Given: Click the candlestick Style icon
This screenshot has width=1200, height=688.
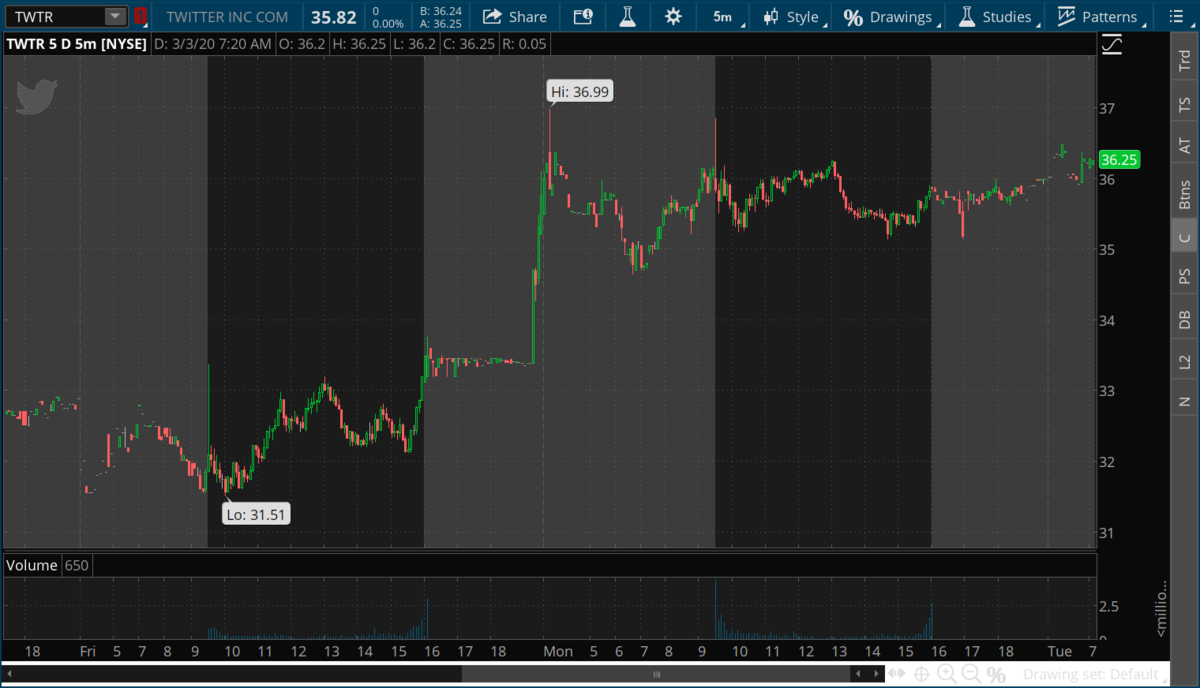Looking at the screenshot, I should click(x=771, y=17).
